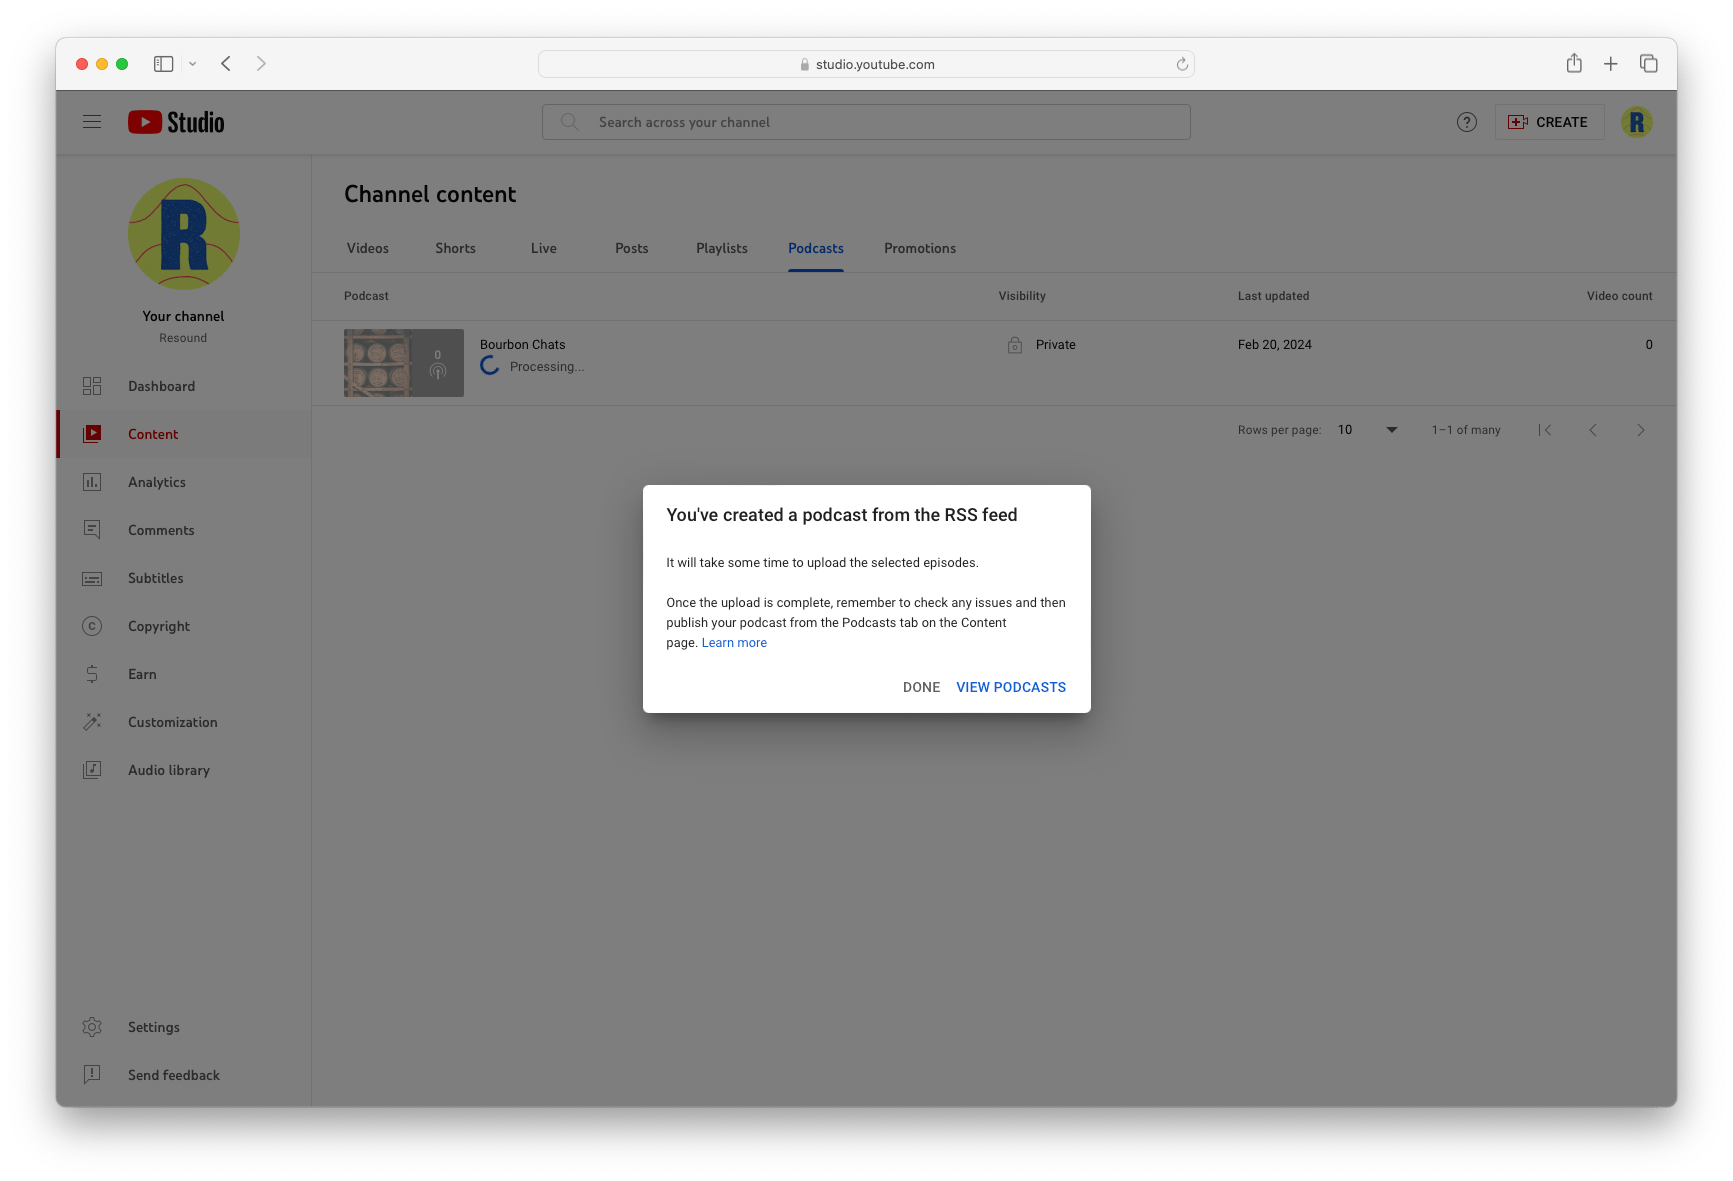1733x1181 pixels.
Task: Click the Video count column header
Action: 1619,296
